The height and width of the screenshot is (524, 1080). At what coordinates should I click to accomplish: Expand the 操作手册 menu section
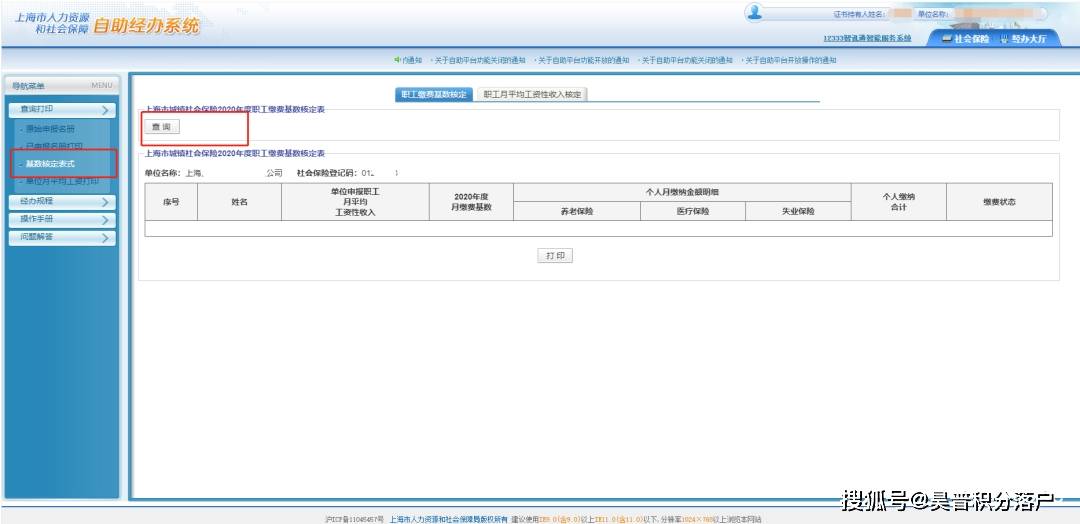(x=62, y=219)
